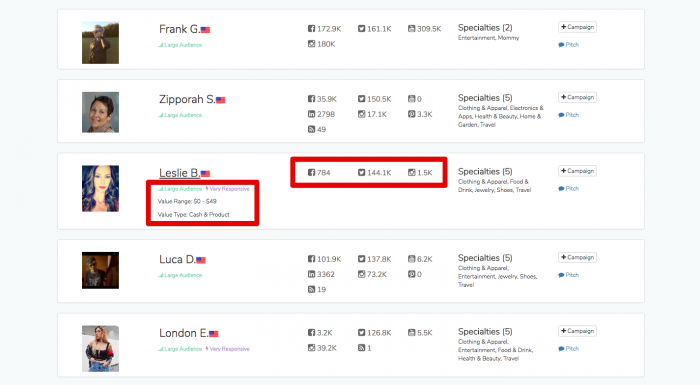Click Luca D.'s Specialties (5) heading

pos(485,258)
